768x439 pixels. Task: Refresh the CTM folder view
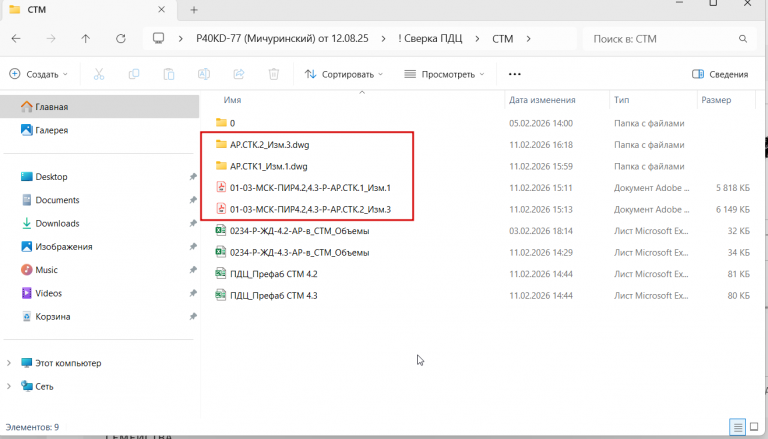(x=120, y=39)
